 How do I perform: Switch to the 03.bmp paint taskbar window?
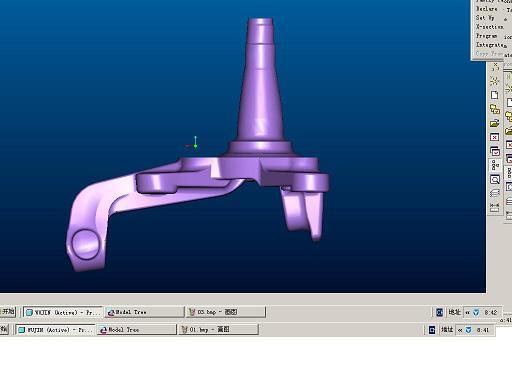click(226, 312)
